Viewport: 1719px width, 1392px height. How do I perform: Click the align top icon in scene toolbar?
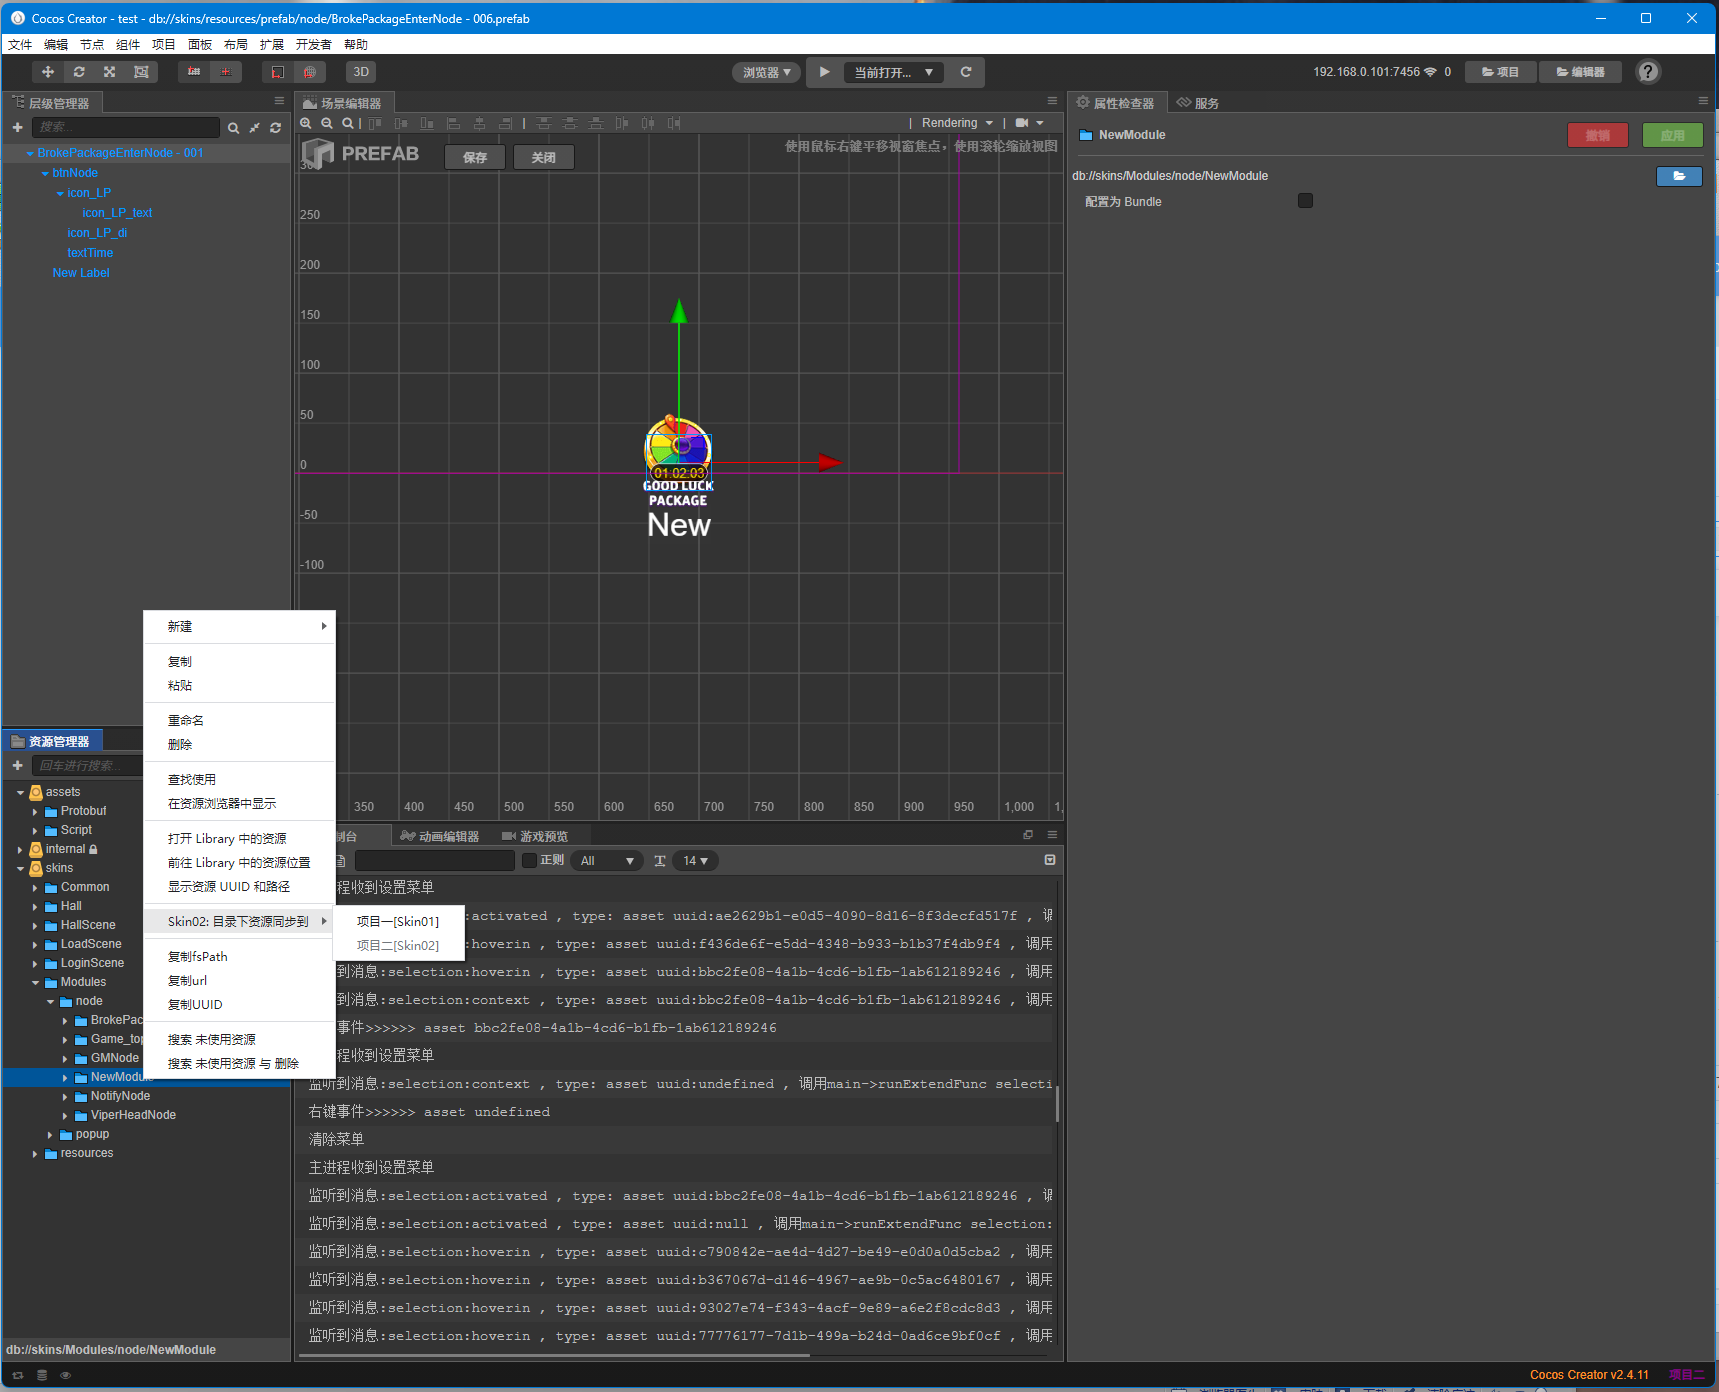click(x=375, y=123)
